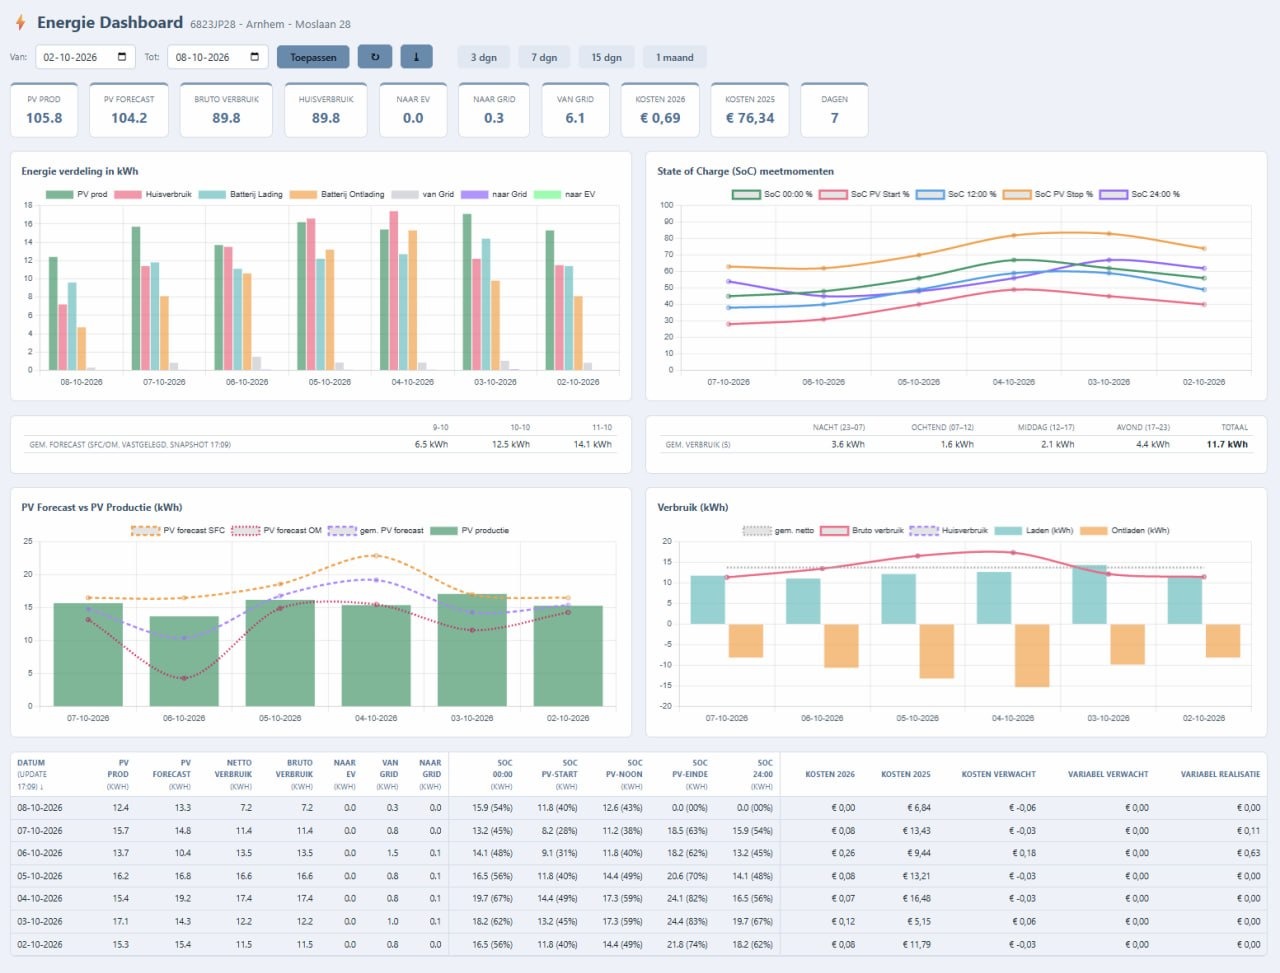
Task: Toggle Huisverbruik series in Energie verdeling legend
Action: pyautogui.click(x=153, y=194)
